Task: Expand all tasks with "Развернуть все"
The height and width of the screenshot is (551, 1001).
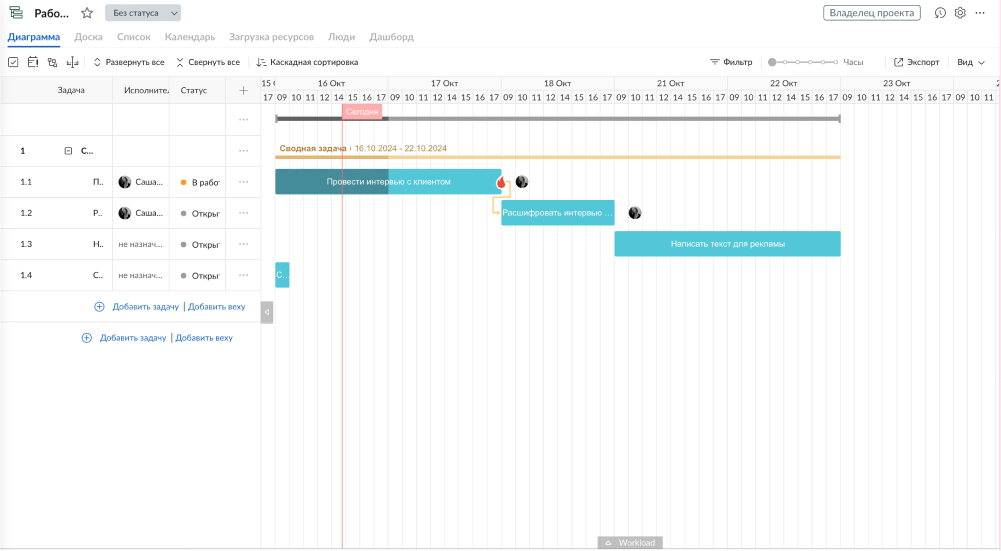Action: 128,62
